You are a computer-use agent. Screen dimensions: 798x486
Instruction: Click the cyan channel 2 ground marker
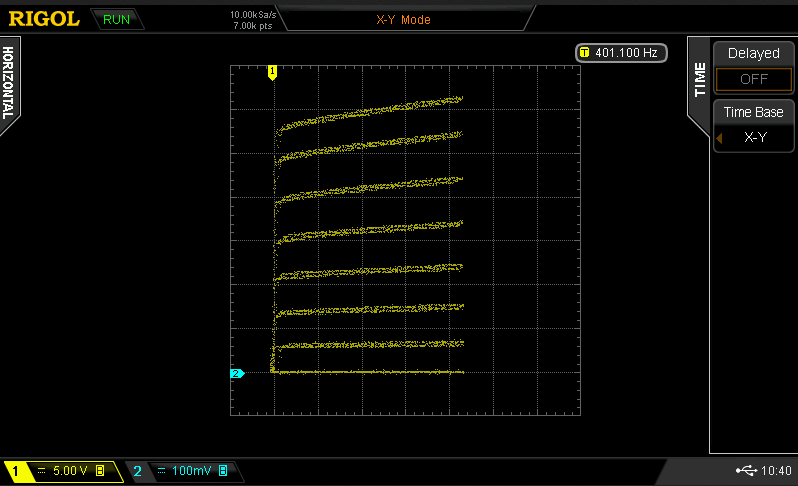(x=237, y=373)
